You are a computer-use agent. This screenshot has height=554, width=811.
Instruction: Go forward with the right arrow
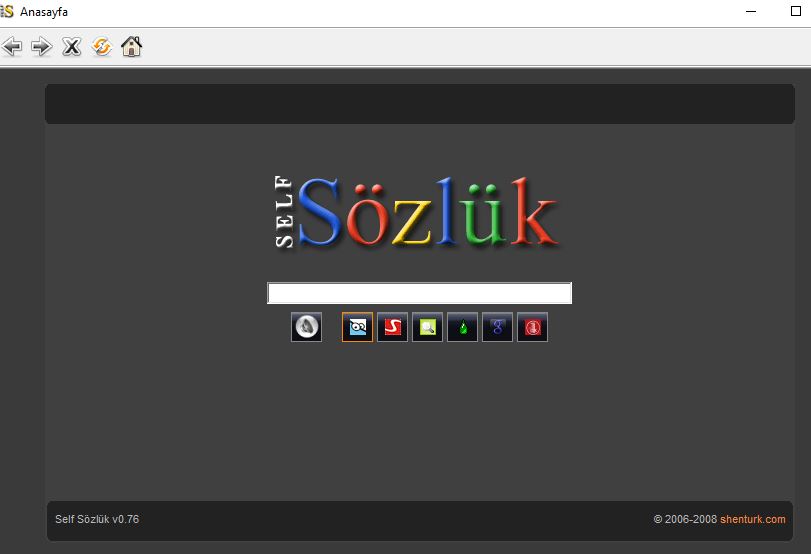41,47
